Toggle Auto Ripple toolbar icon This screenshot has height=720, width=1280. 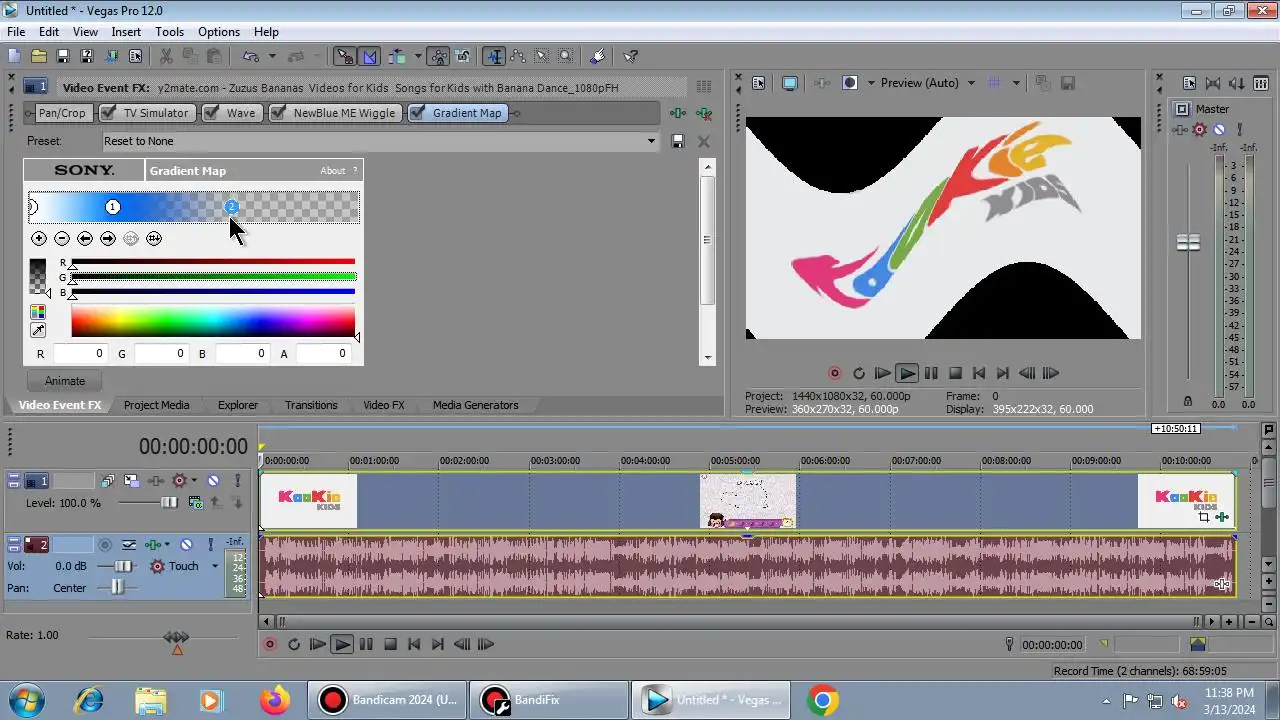click(399, 57)
